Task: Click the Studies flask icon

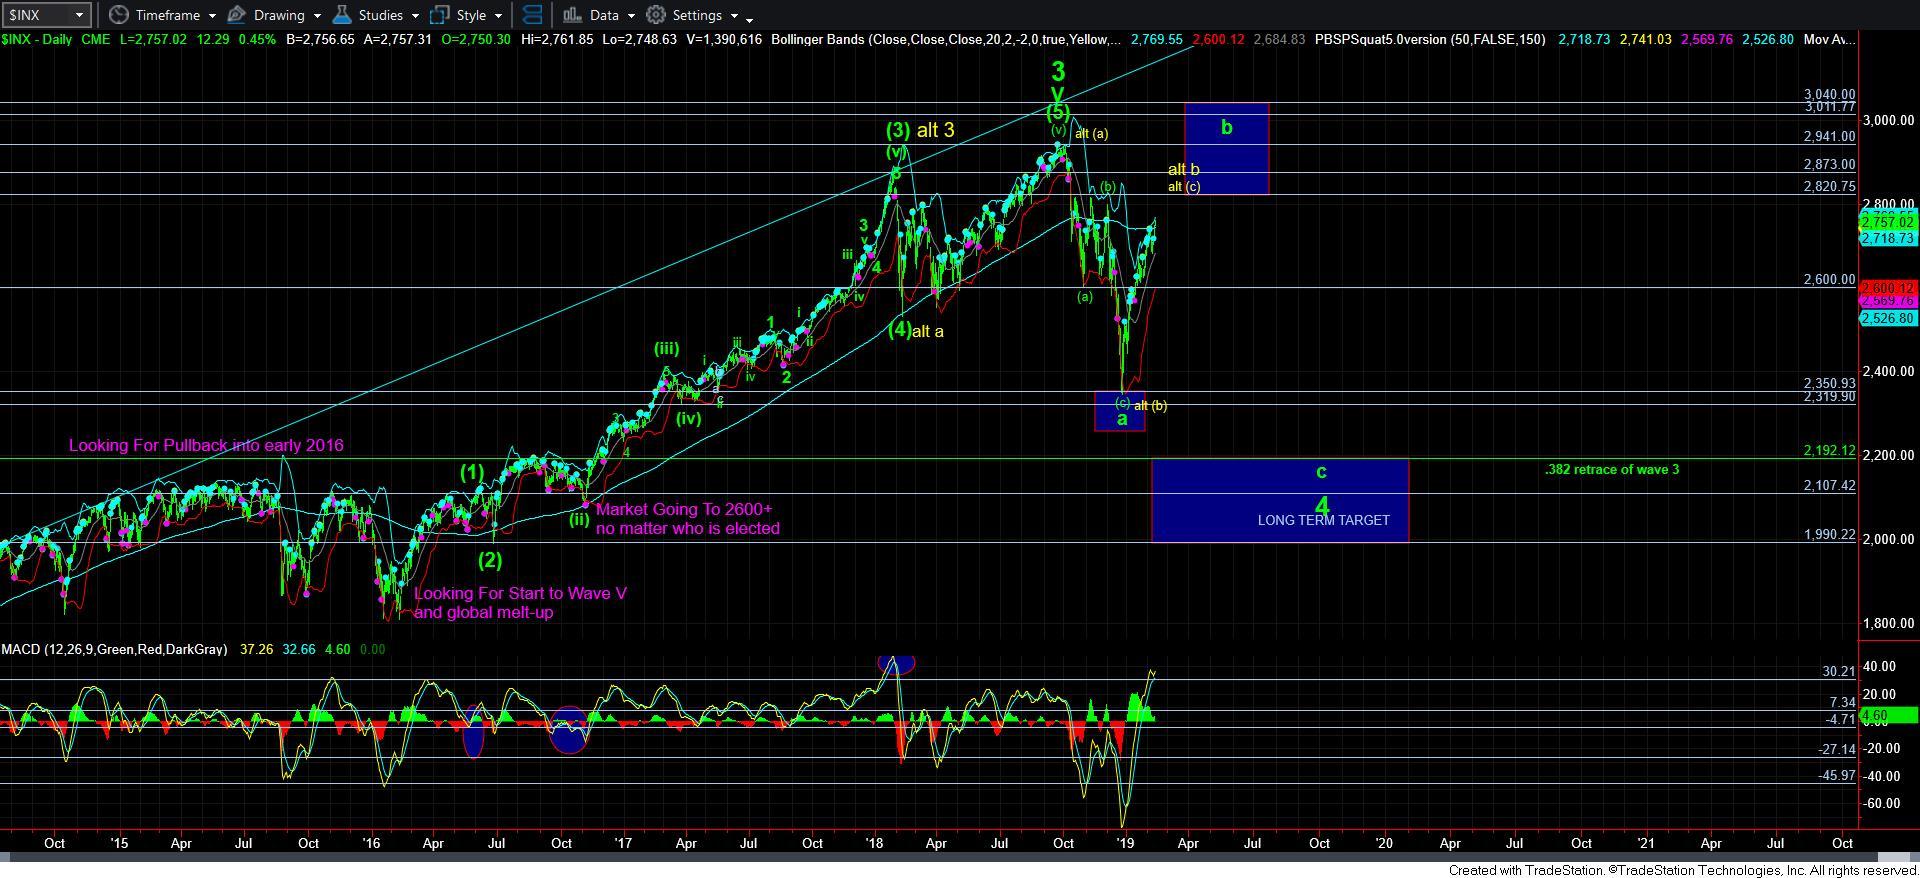Action: point(342,15)
